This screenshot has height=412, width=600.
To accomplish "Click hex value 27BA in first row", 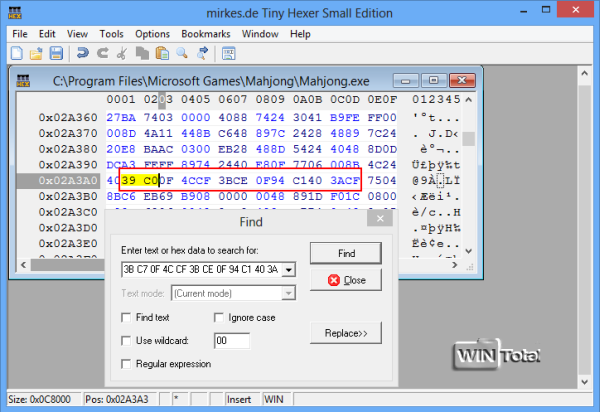I will point(121,117).
